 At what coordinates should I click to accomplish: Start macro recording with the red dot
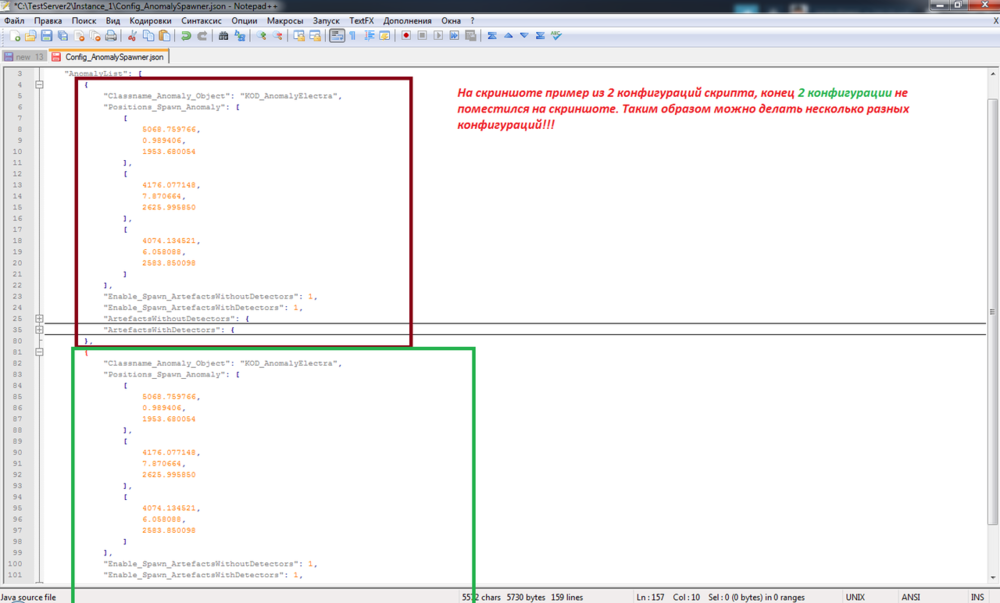tap(406, 36)
